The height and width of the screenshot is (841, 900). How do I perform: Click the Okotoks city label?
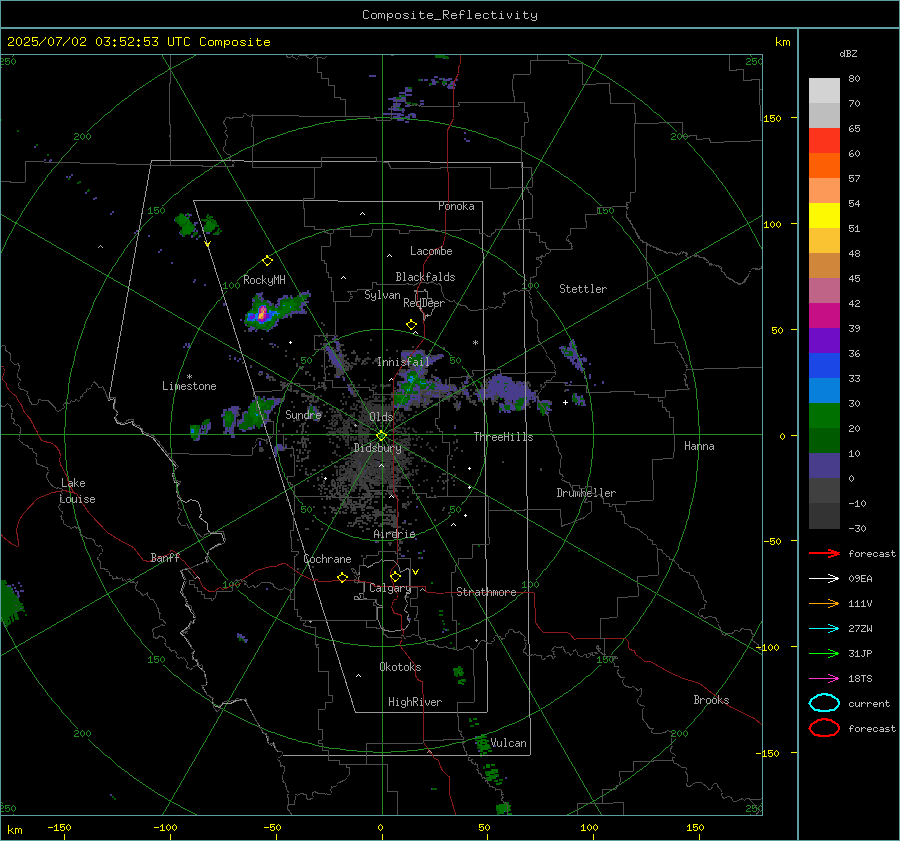[x=400, y=667]
